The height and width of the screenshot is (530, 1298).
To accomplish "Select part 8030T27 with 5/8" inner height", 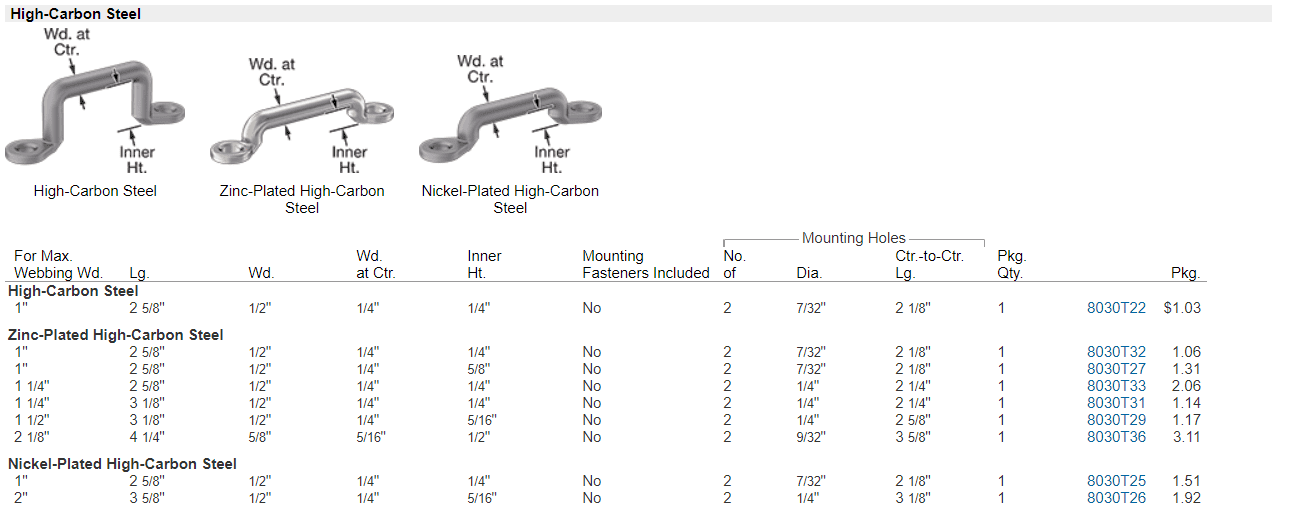I will 1116,369.
